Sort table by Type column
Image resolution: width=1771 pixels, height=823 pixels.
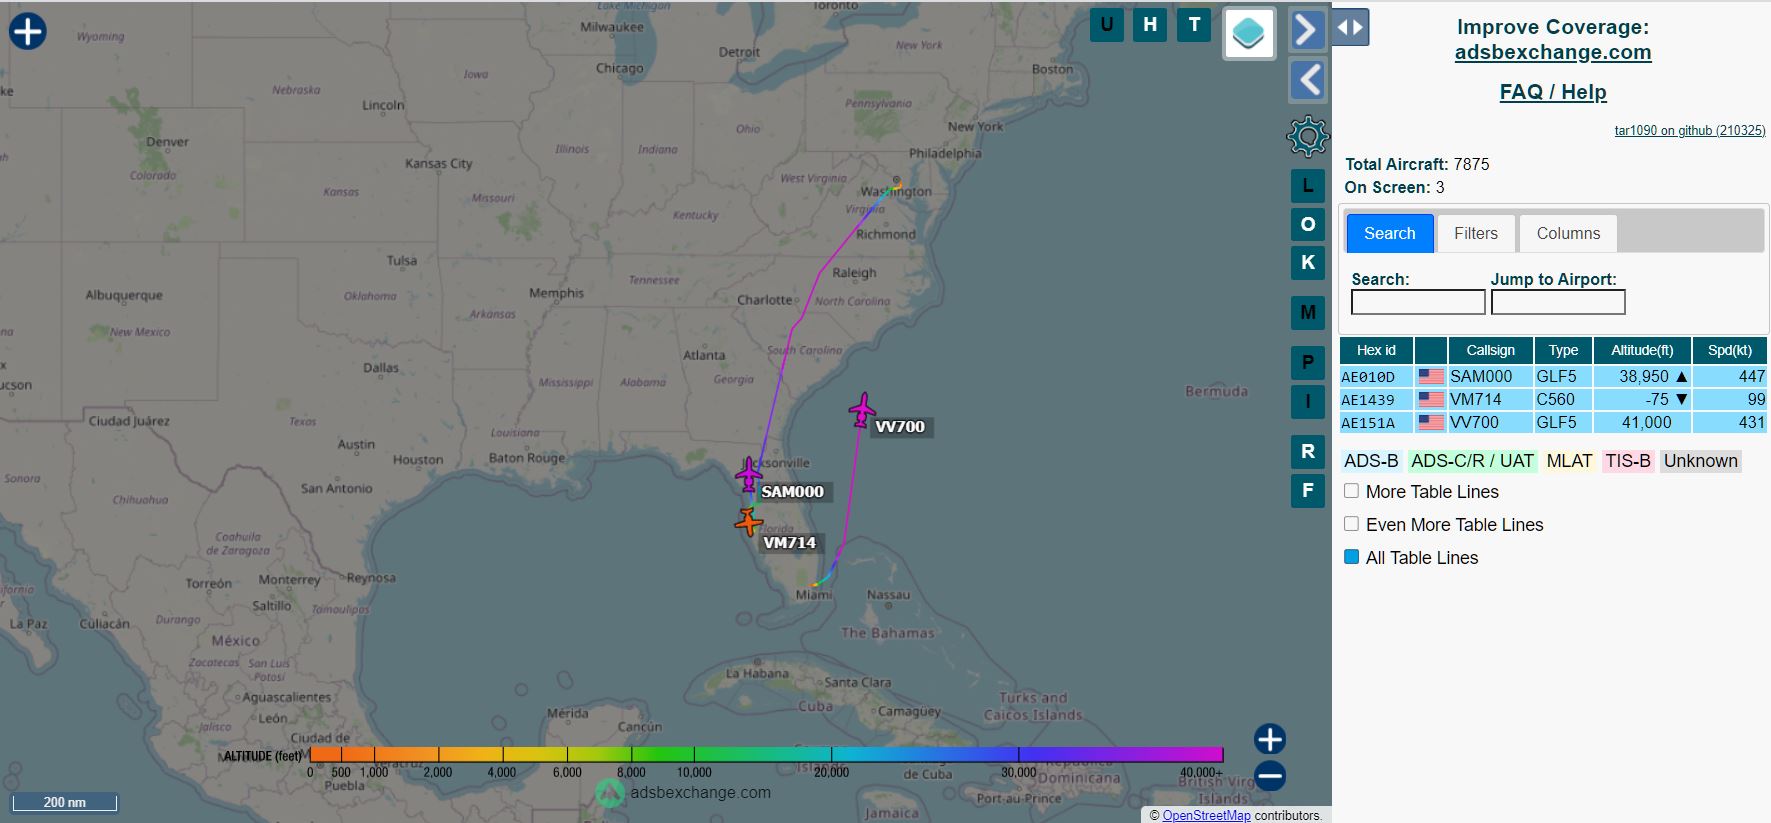click(1563, 350)
